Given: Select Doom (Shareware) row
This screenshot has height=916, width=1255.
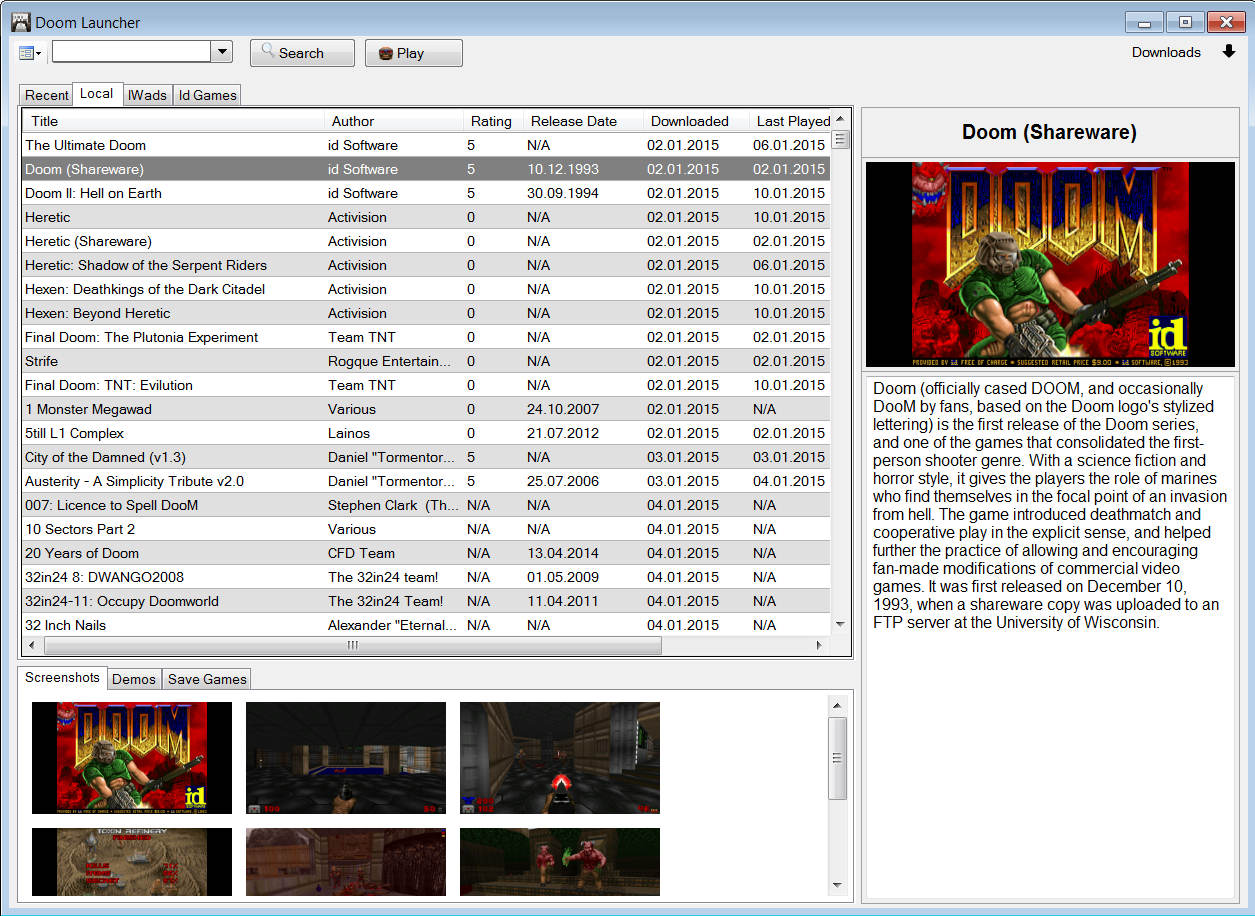Looking at the screenshot, I should point(427,169).
